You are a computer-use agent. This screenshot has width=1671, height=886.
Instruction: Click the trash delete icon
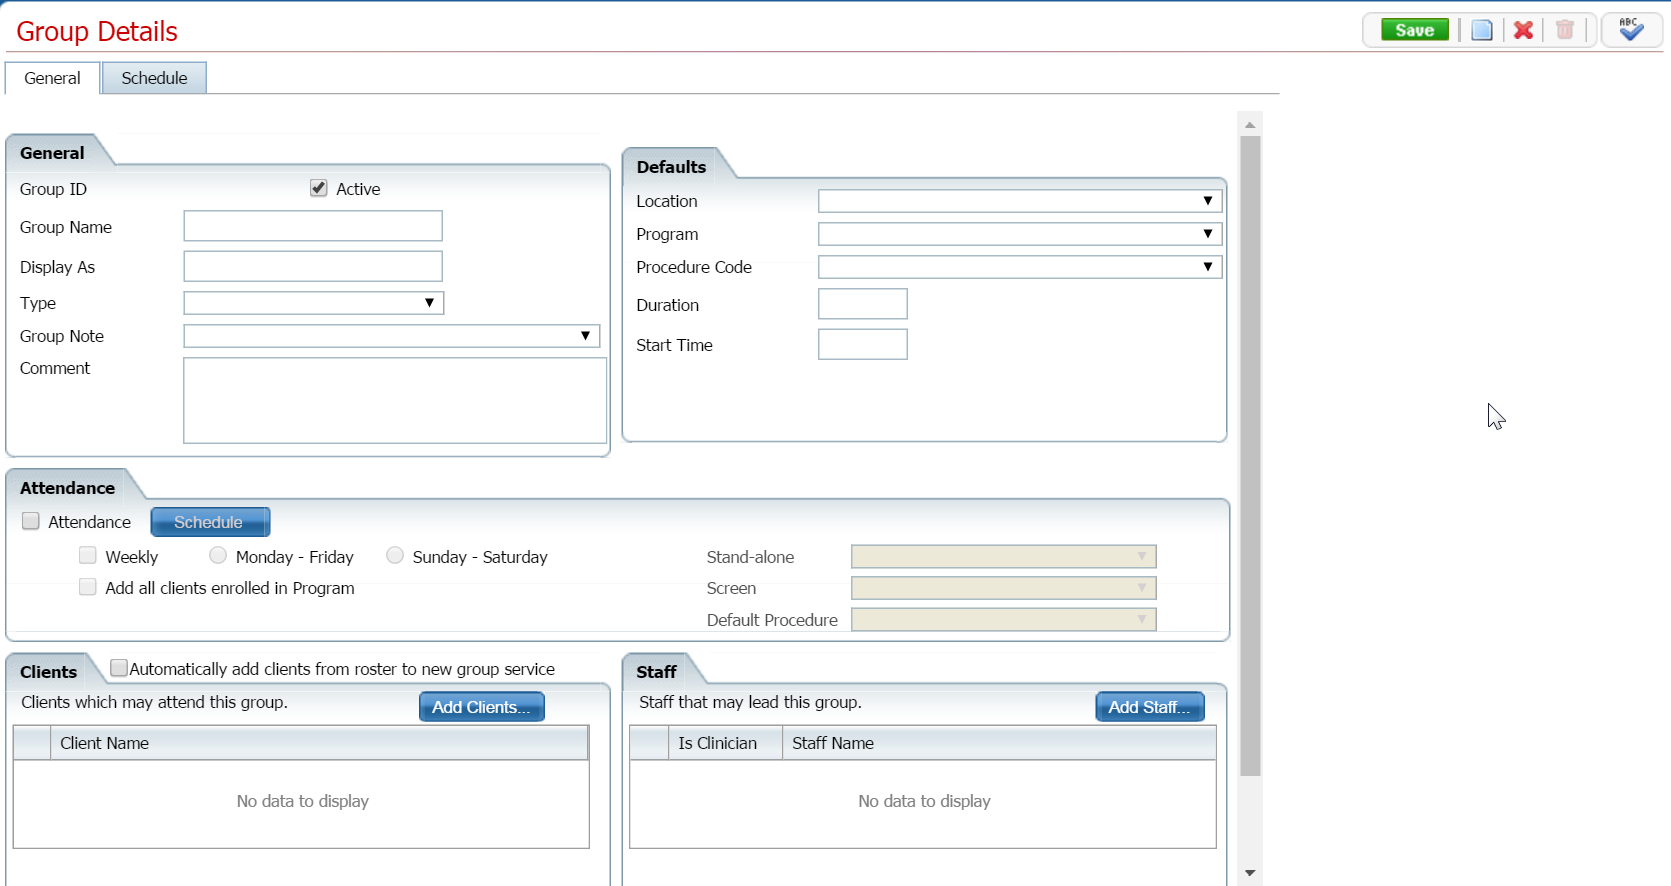[x=1565, y=30]
